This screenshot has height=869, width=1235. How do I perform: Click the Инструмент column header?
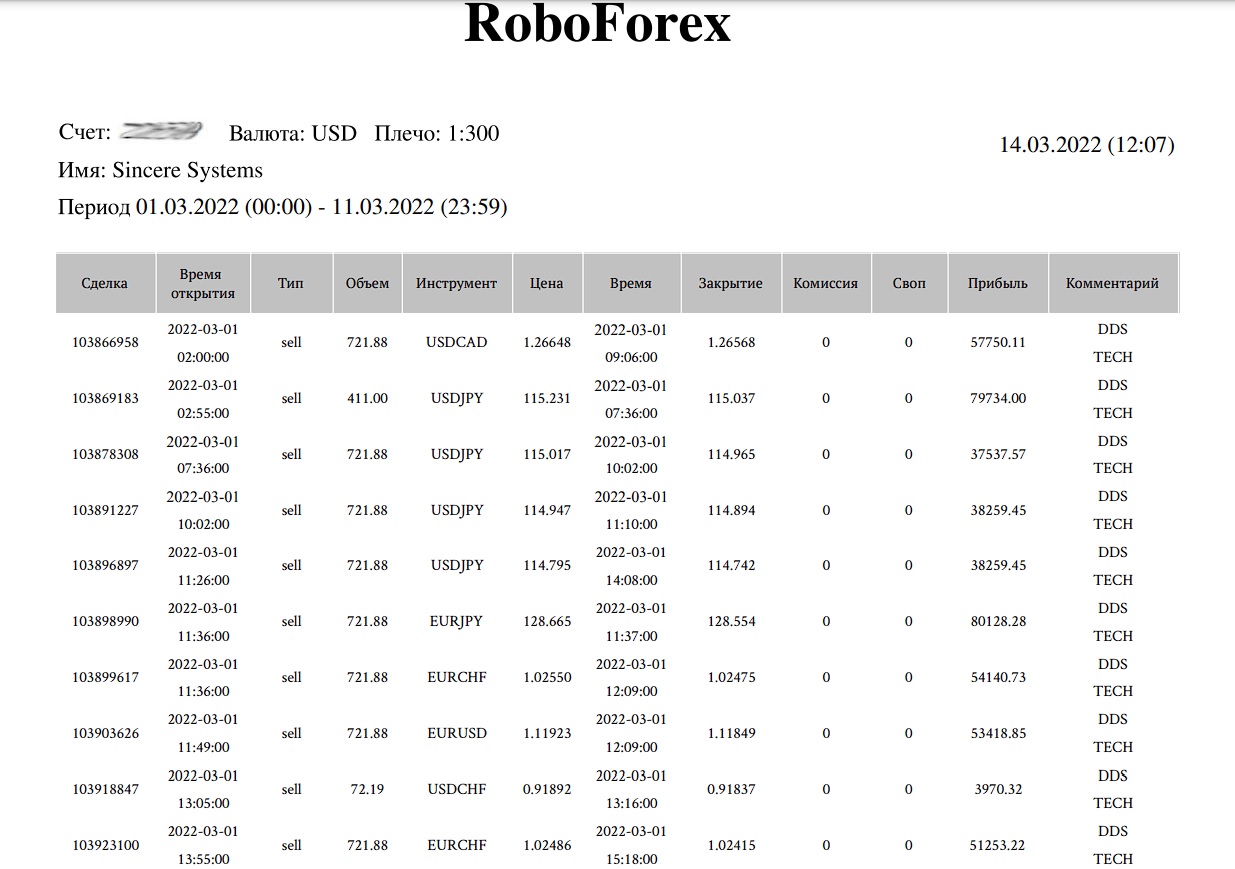(x=456, y=283)
